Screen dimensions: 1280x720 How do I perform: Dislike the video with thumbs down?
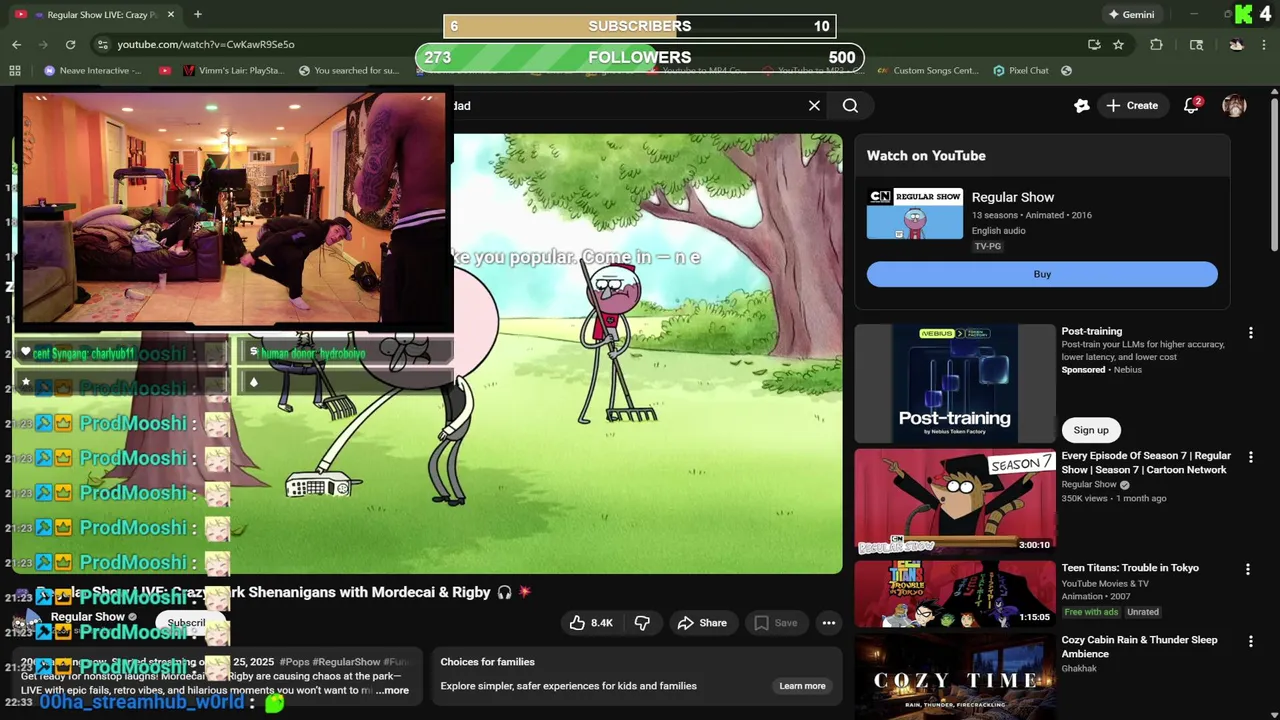tap(642, 623)
